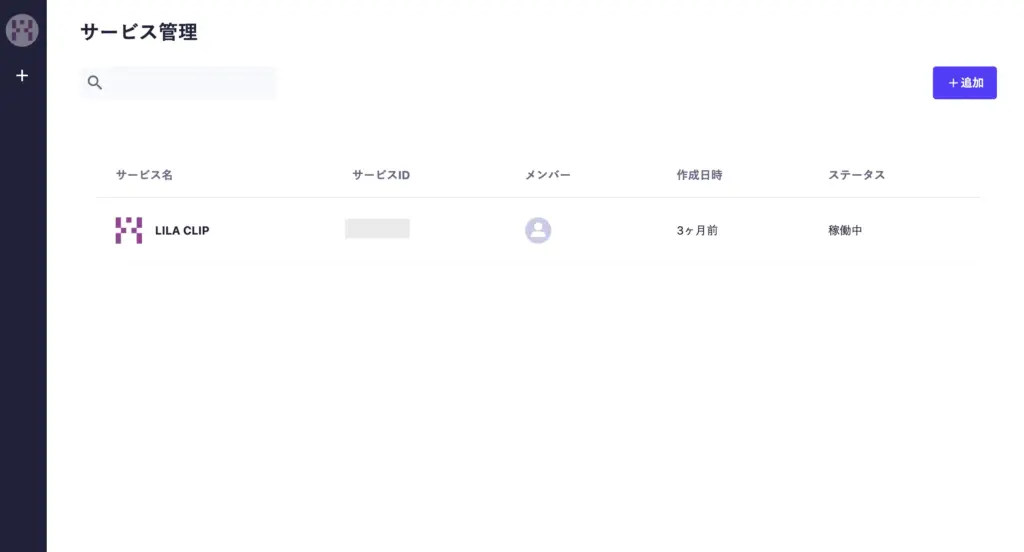Click the LILA CLIP logo icon
1024x552 pixels.
pos(129,230)
